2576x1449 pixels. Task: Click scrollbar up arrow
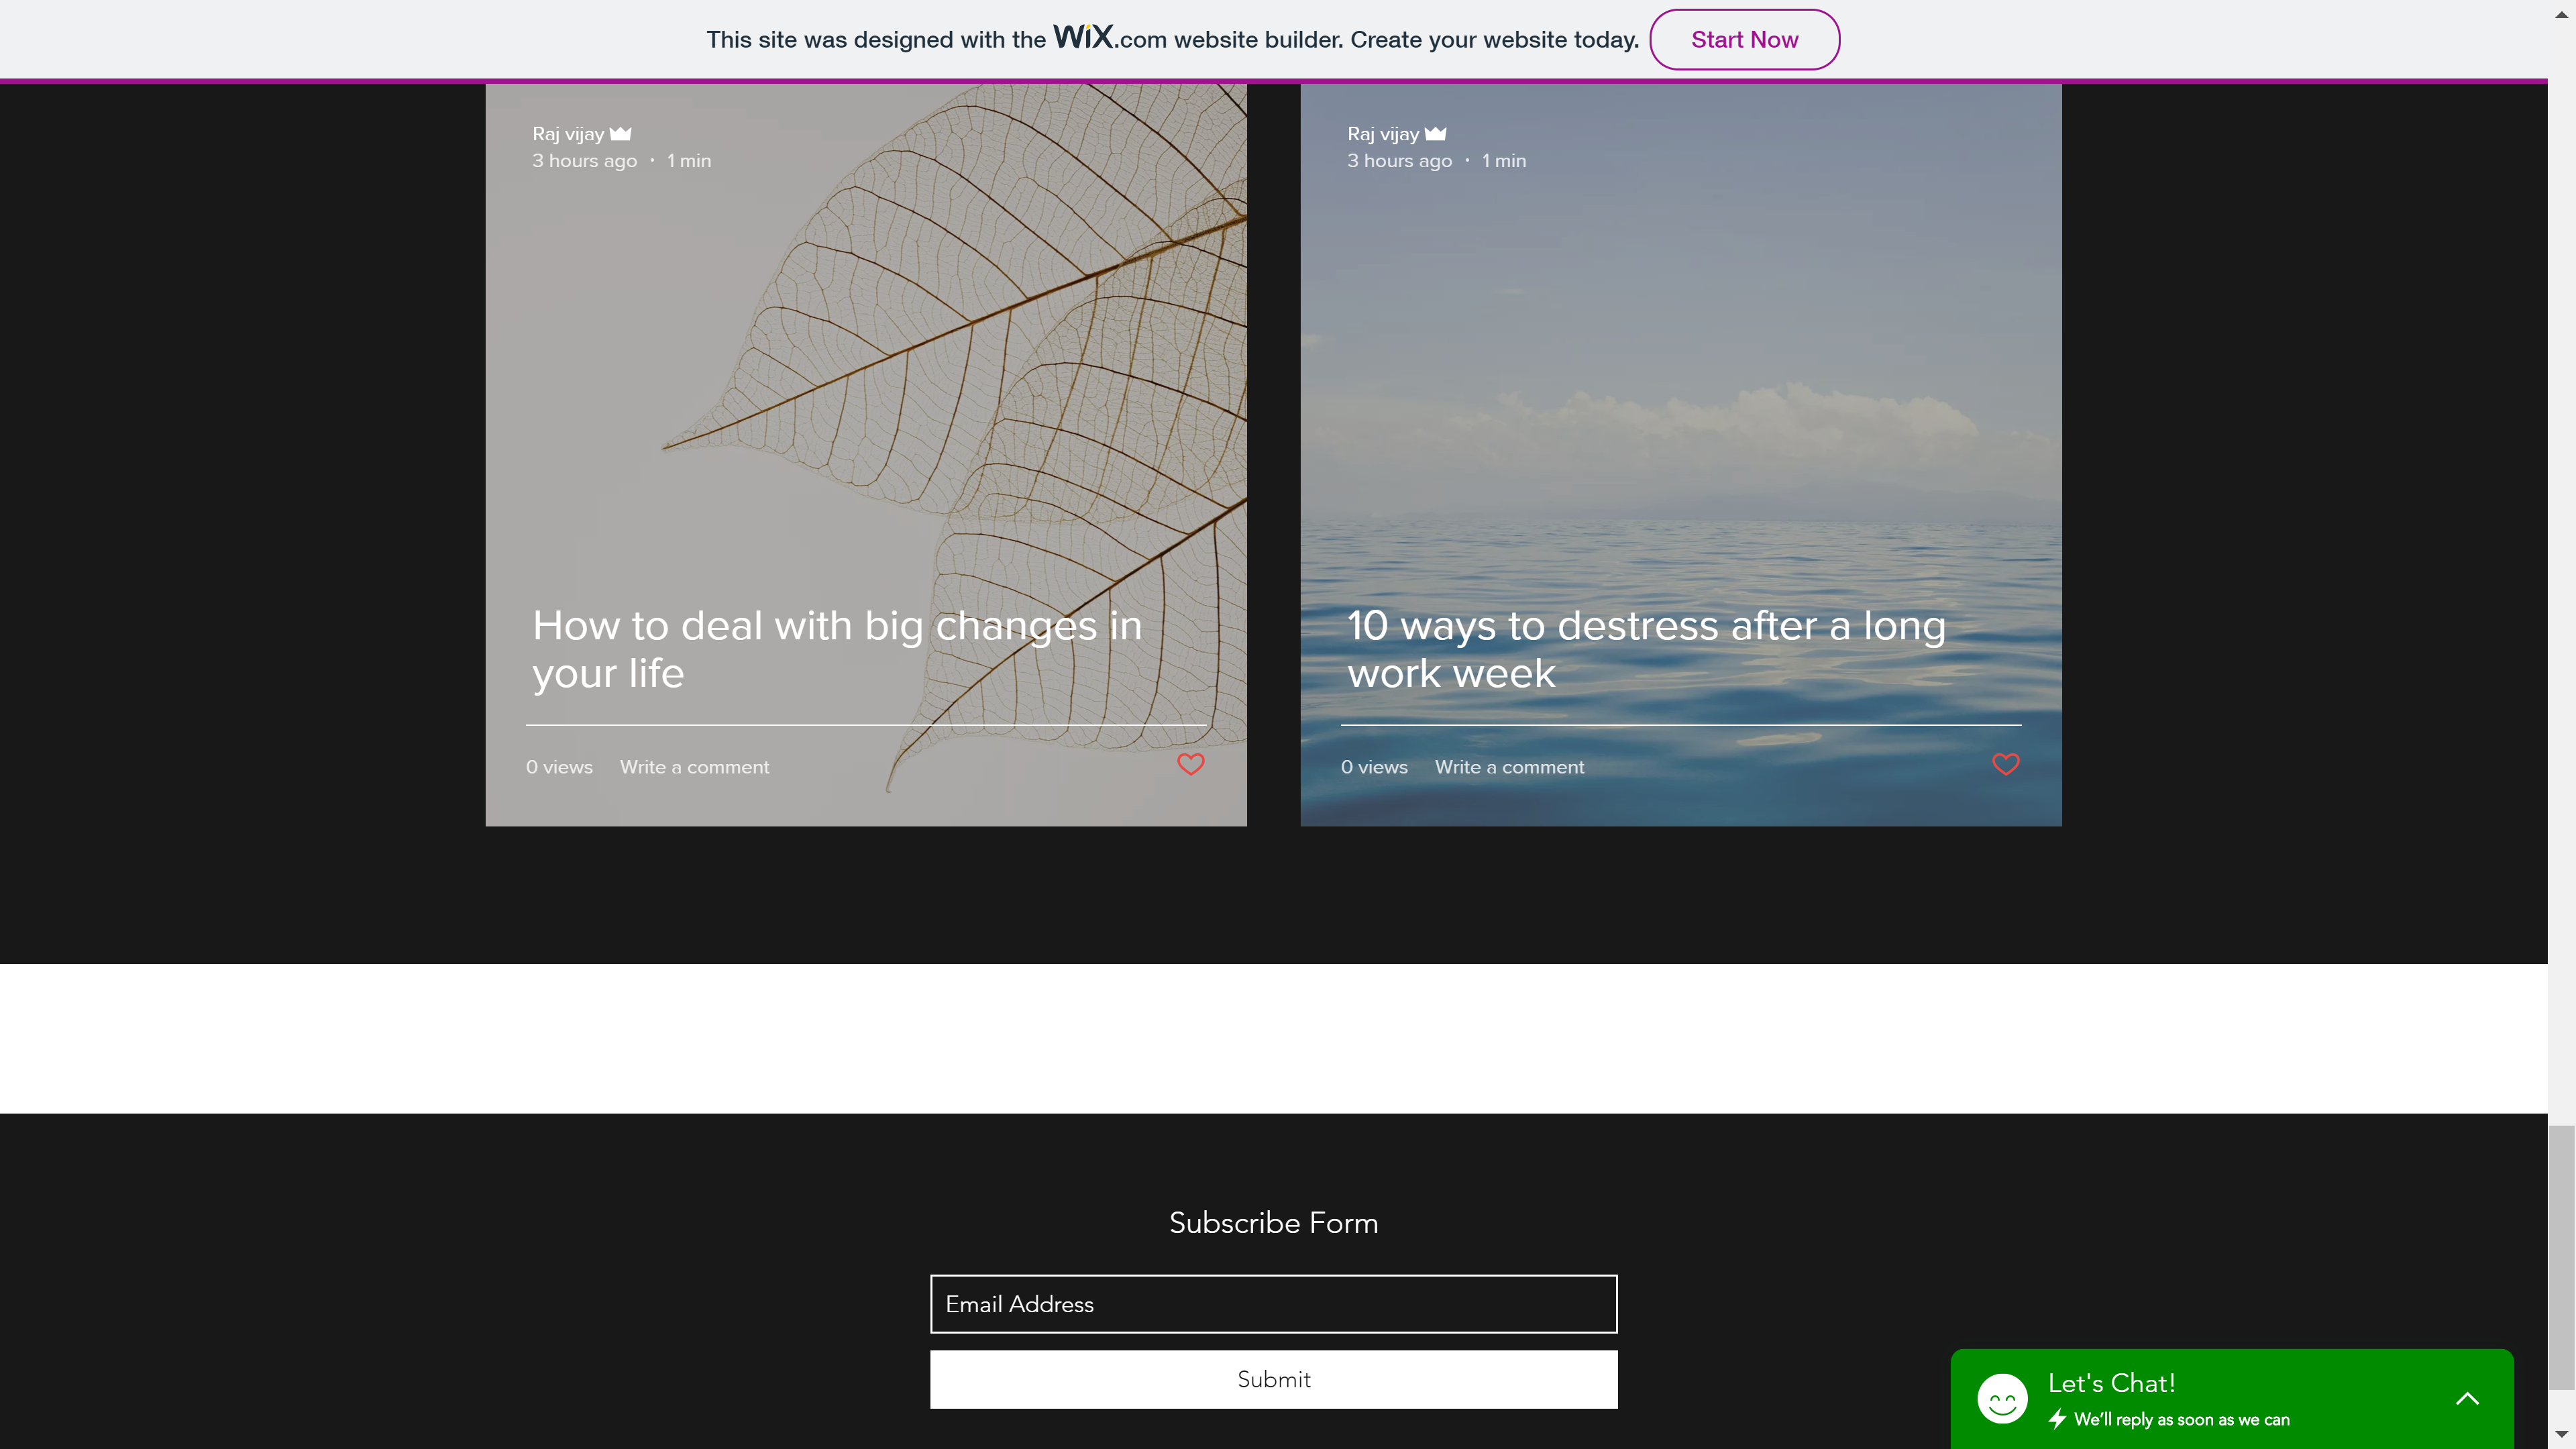click(x=2561, y=14)
